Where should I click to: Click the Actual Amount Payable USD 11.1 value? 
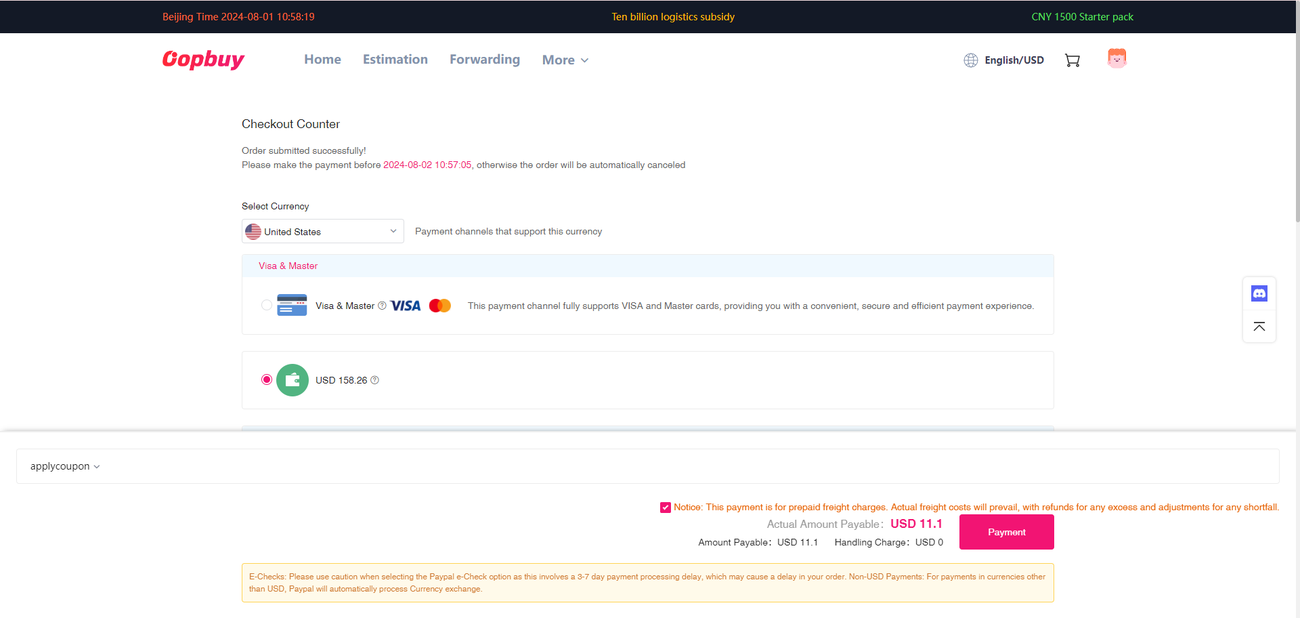[x=917, y=524]
